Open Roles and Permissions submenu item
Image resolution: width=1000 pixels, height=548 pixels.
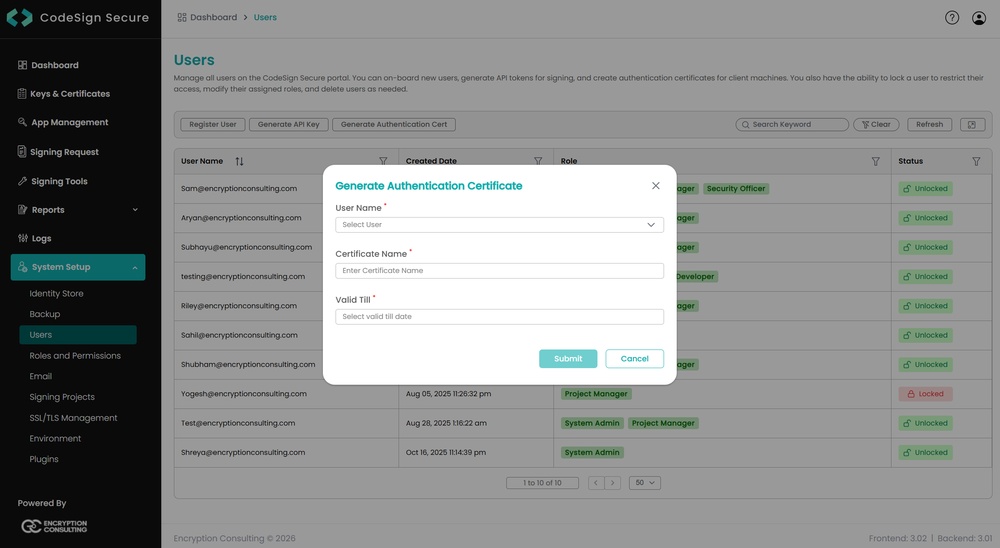pyautogui.click(x=75, y=355)
